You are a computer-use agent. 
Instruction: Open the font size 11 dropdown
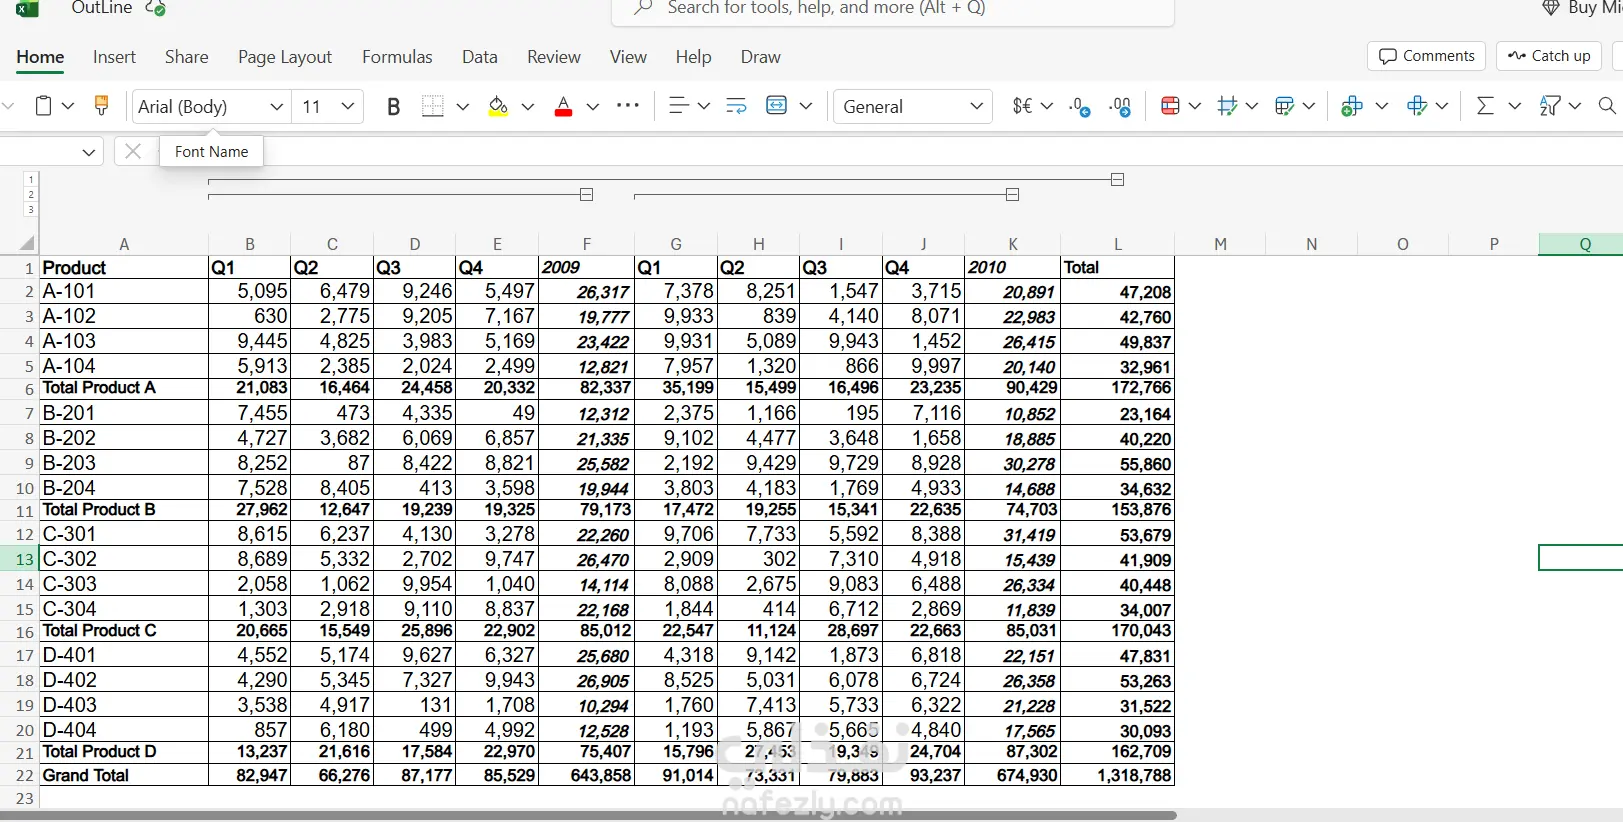tap(348, 106)
